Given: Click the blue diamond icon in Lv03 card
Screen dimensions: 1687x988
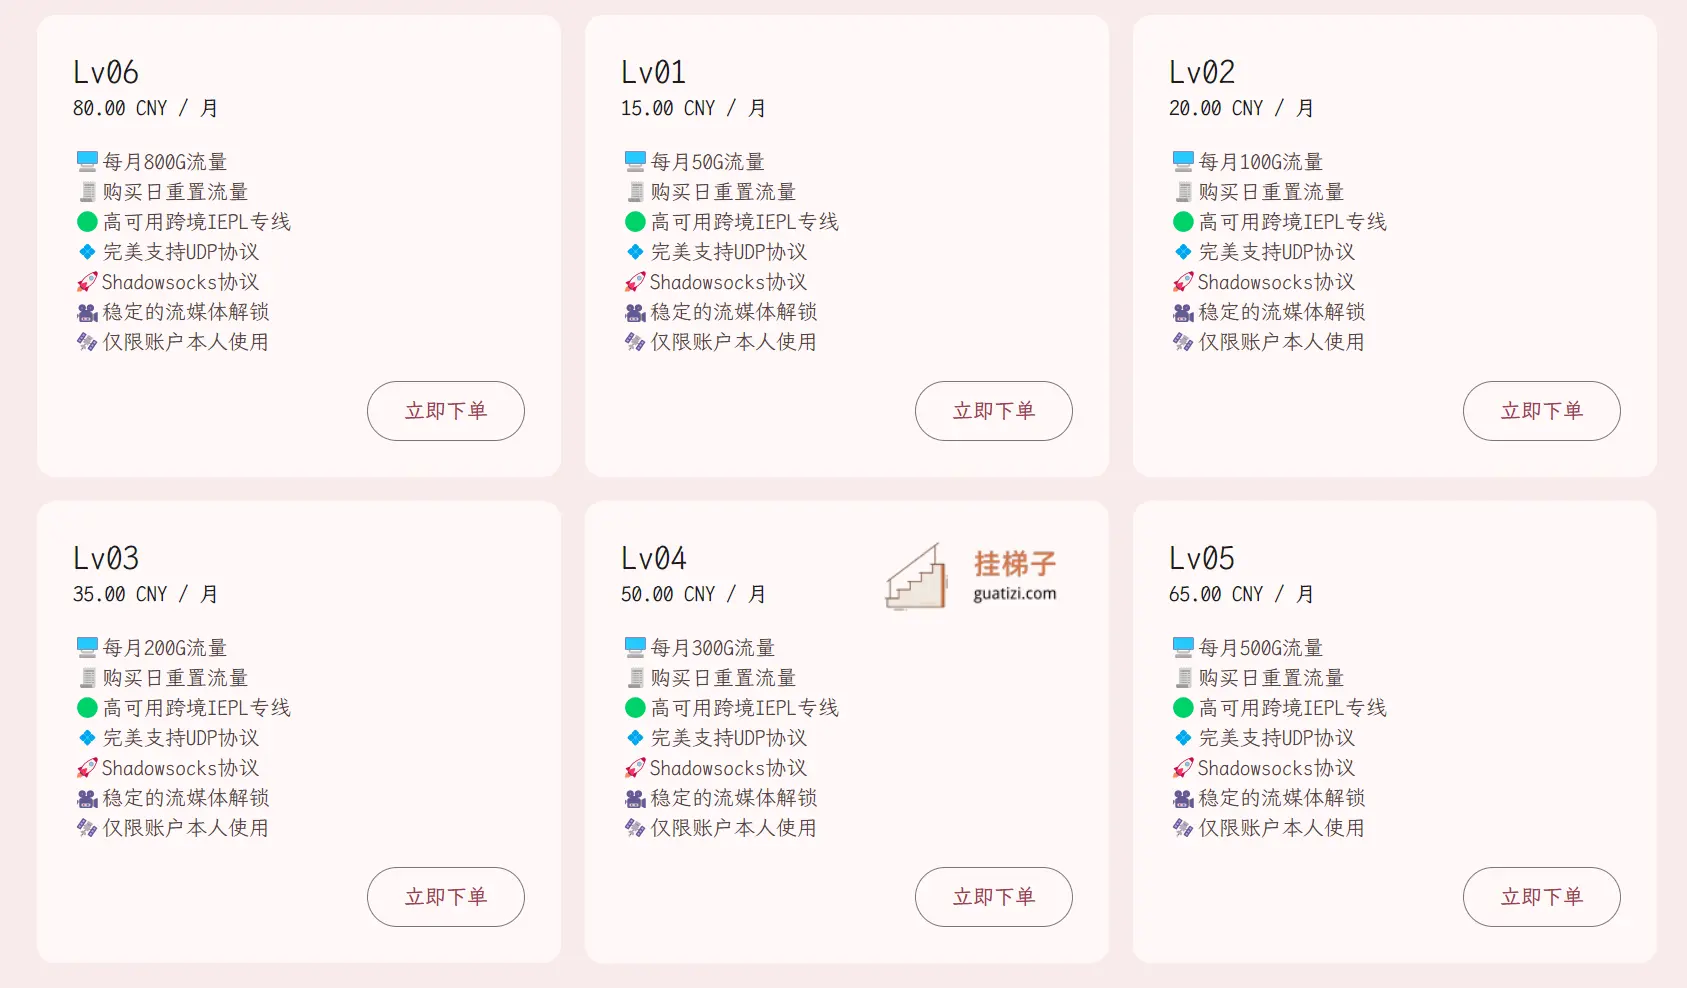Looking at the screenshot, I should (87, 738).
